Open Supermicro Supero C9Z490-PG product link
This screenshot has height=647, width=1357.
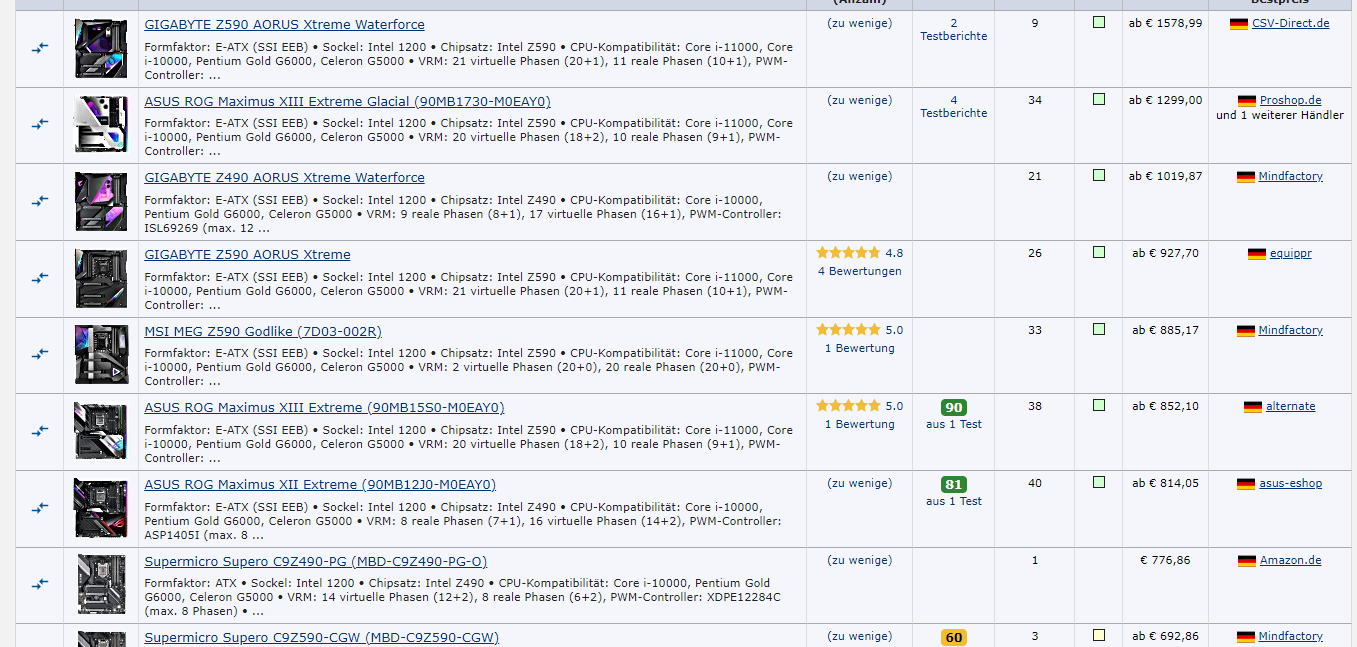[316, 561]
